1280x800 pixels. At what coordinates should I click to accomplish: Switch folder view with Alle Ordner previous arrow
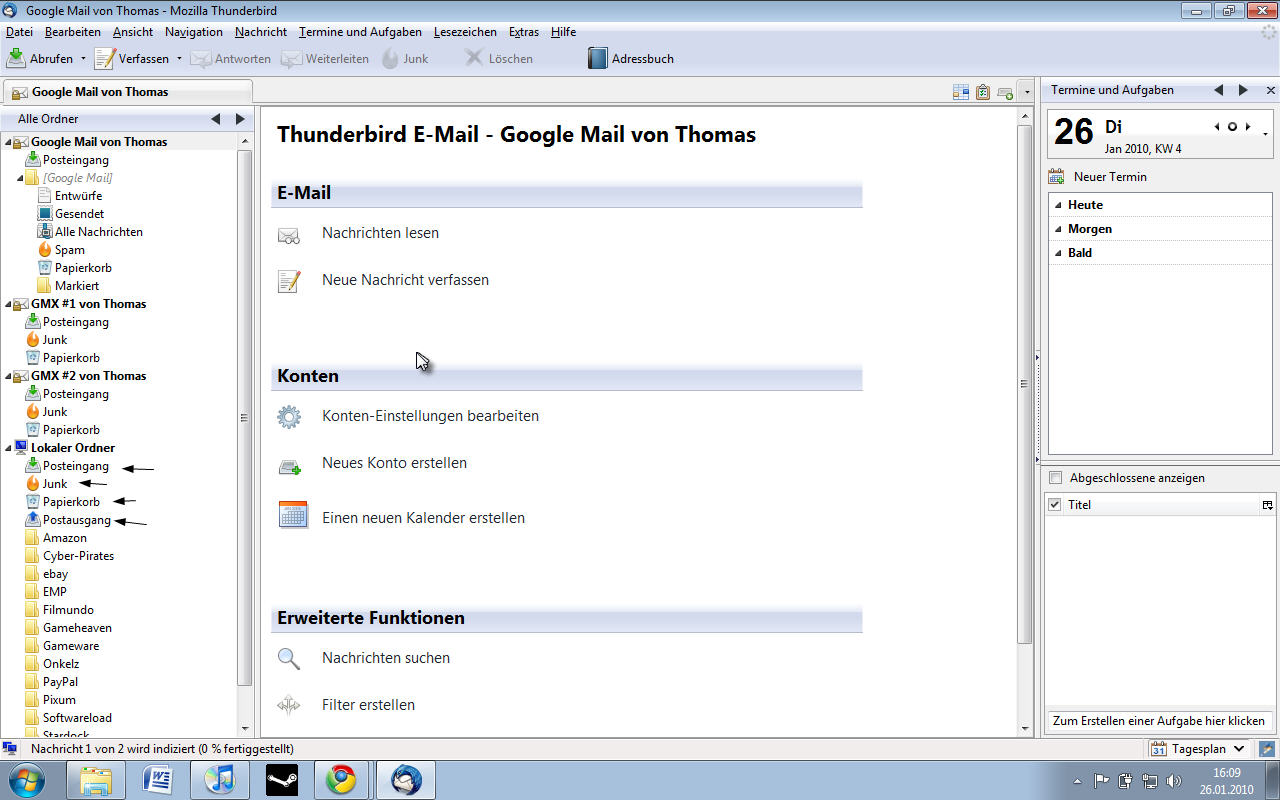tap(216, 119)
